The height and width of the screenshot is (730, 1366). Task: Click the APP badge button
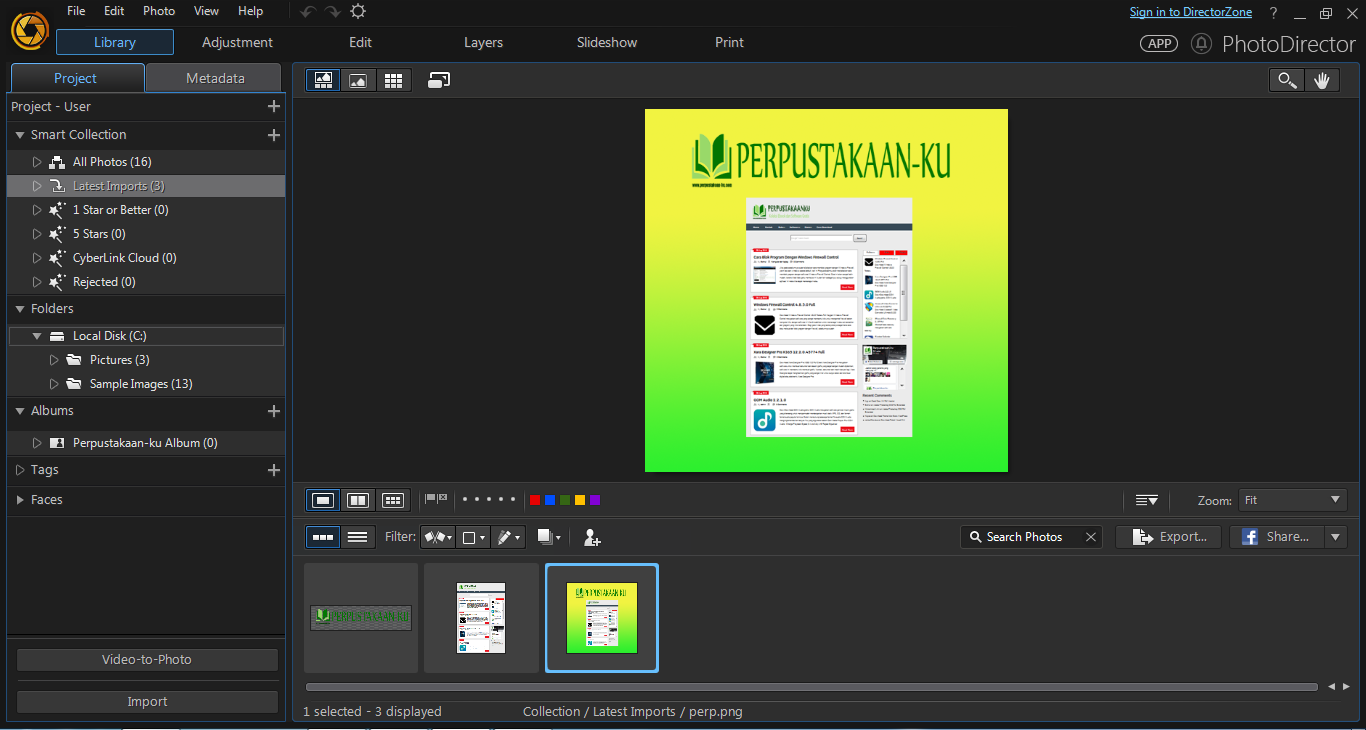click(x=1160, y=43)
